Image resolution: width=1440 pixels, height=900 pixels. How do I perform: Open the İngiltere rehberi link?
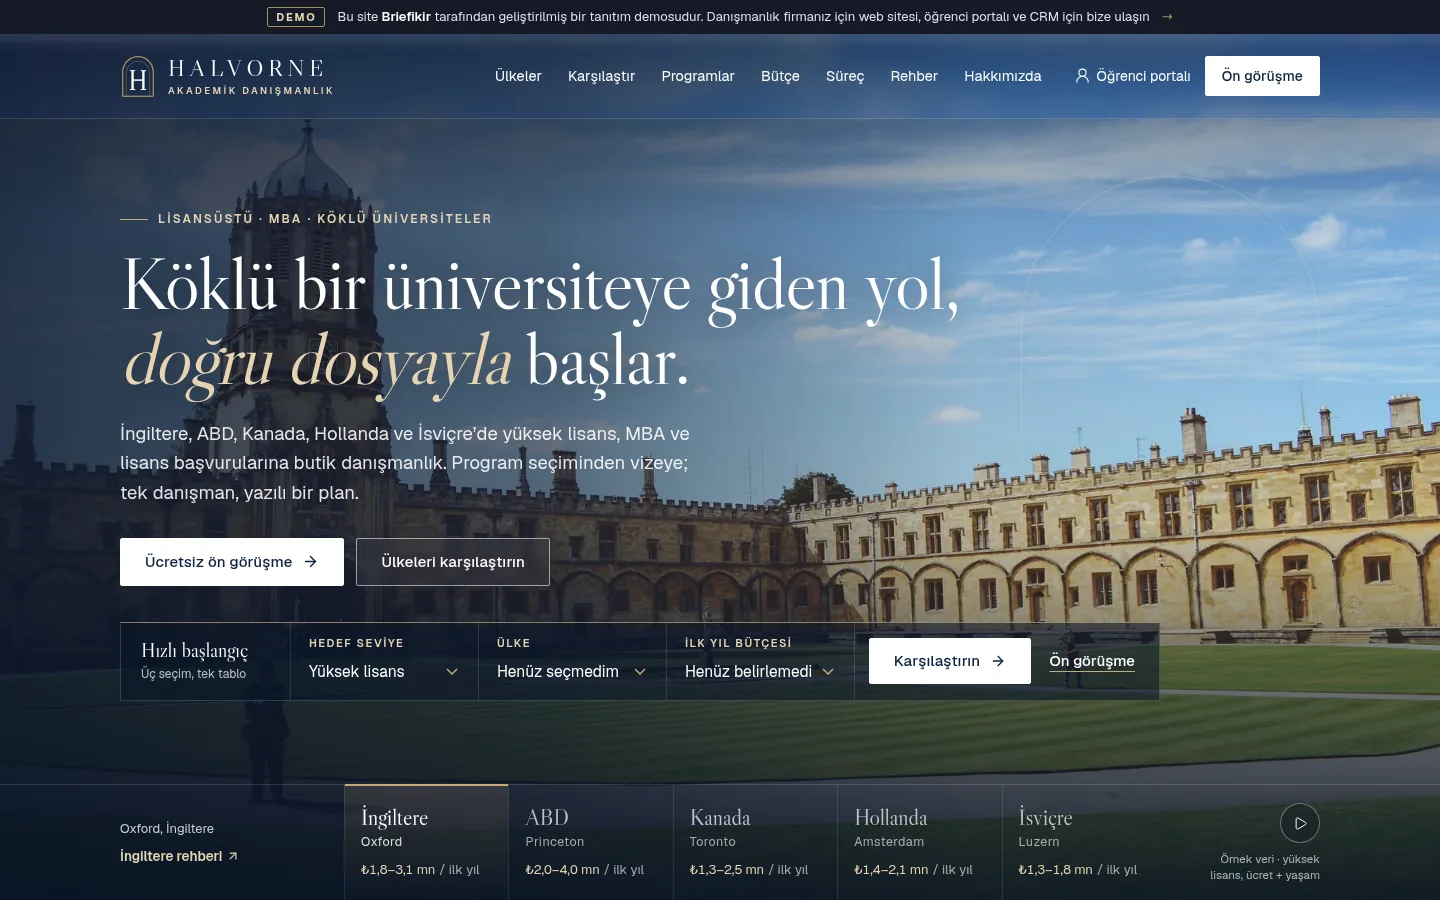pos(179,856)
